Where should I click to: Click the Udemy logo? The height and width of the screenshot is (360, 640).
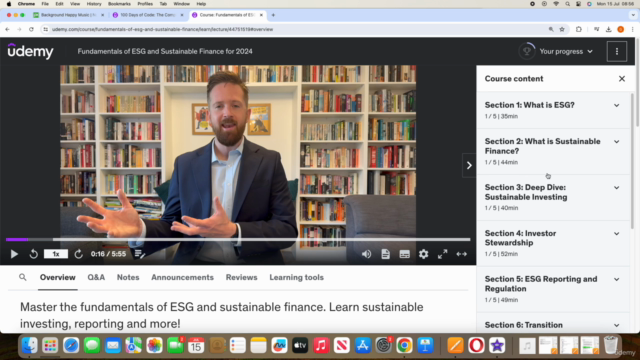click(x=31, y=51)
